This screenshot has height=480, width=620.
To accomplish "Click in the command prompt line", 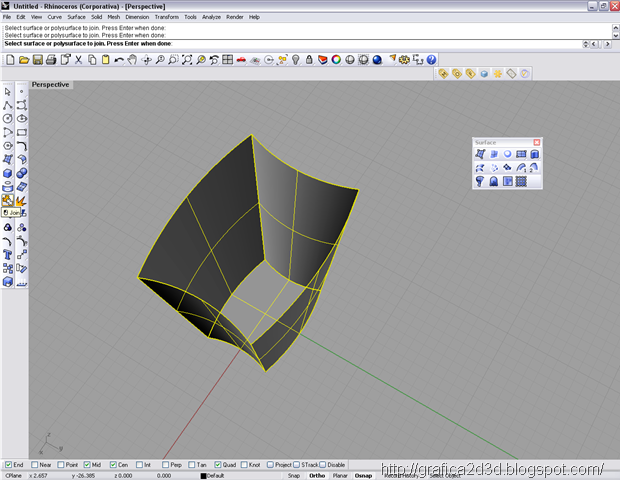I will coord(293,44).
